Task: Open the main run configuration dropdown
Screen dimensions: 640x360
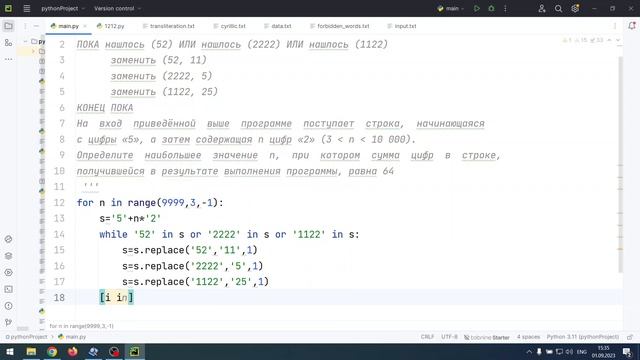Action: click(451, 8)
